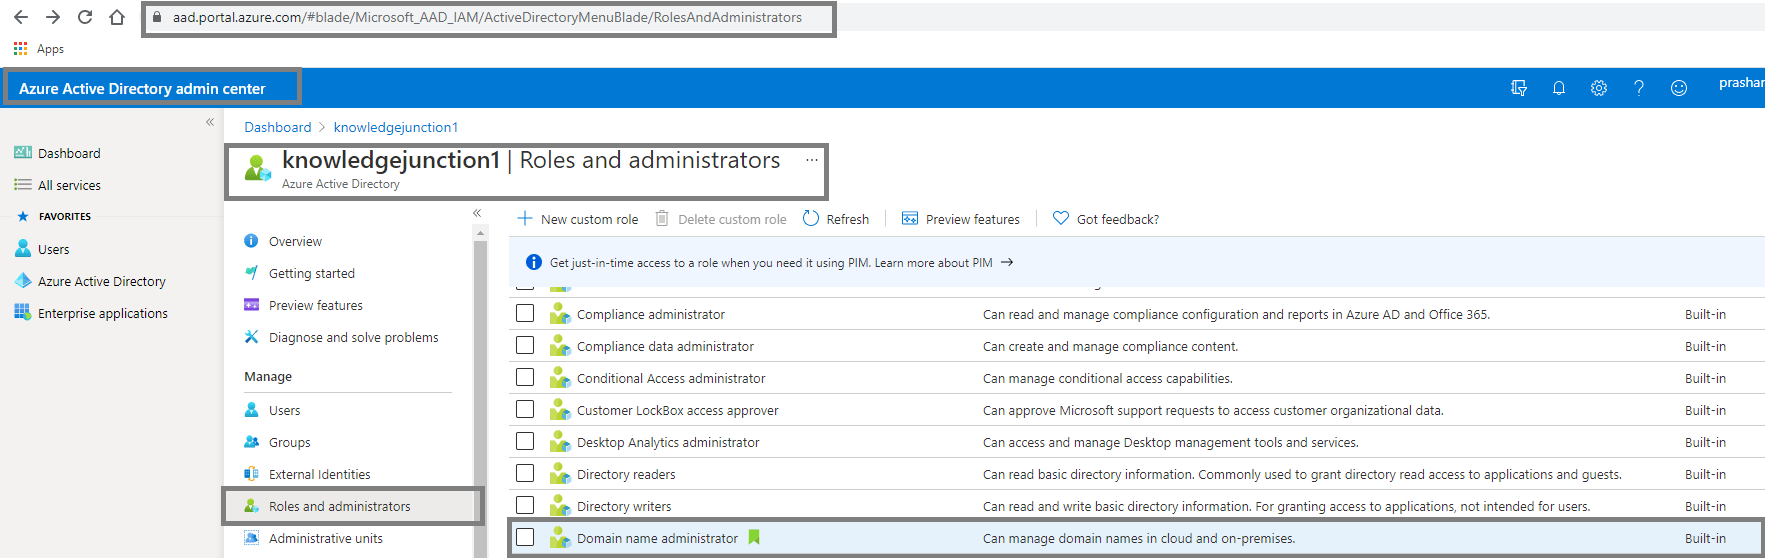1765x558 pixels.
Task: Open the browser home icon
Action: tap(117, 17)
